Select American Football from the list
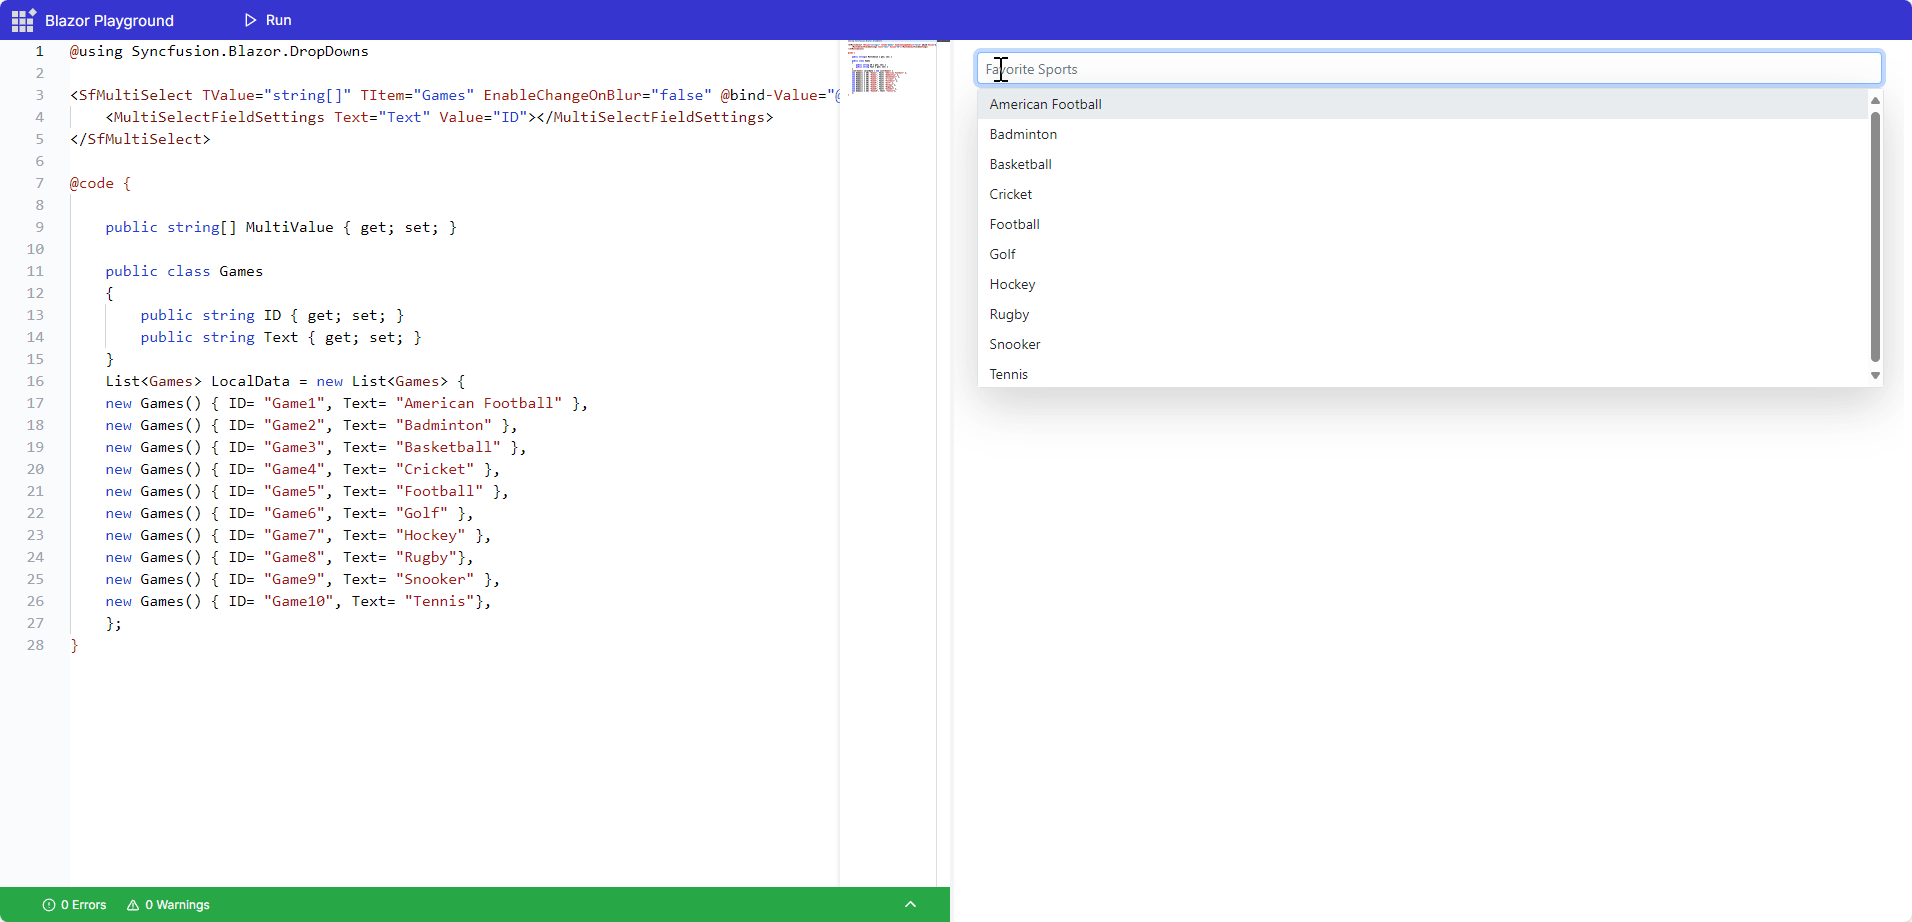Viewport: 1912px width, 922px height. pyautogui.click(x=1045, y=104)
